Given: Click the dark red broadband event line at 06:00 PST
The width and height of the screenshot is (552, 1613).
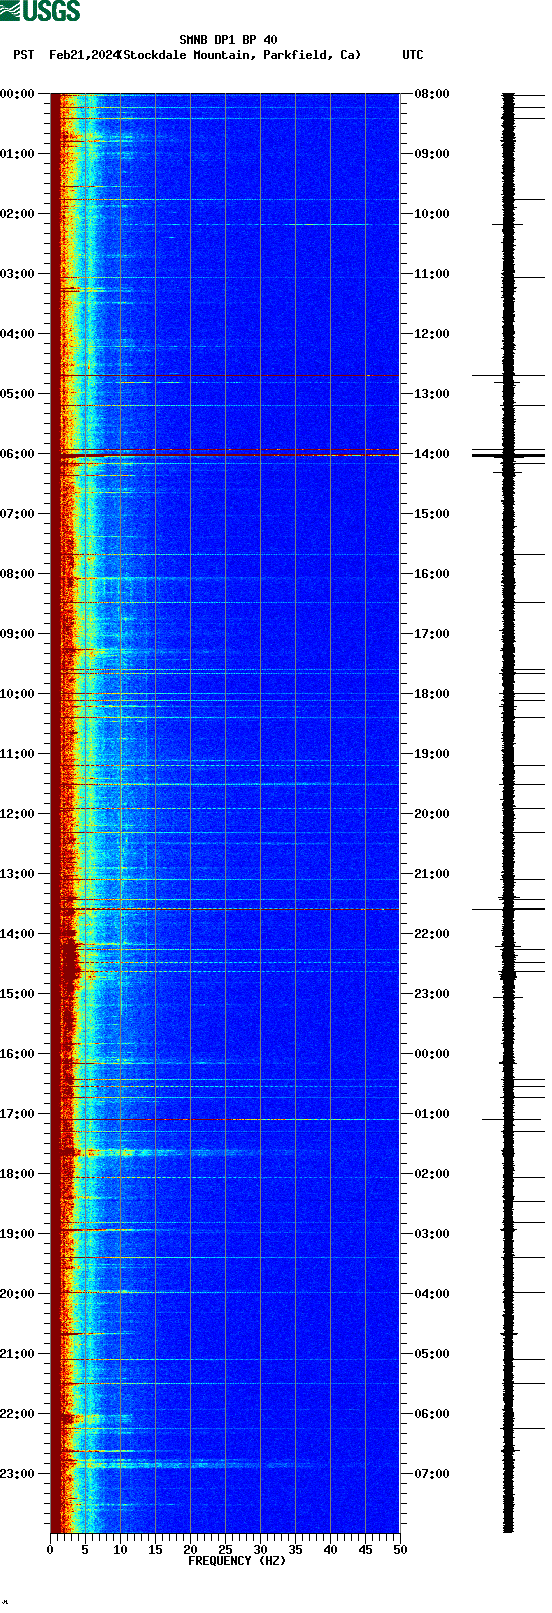Looking at the screenshot, I should 225,455.
